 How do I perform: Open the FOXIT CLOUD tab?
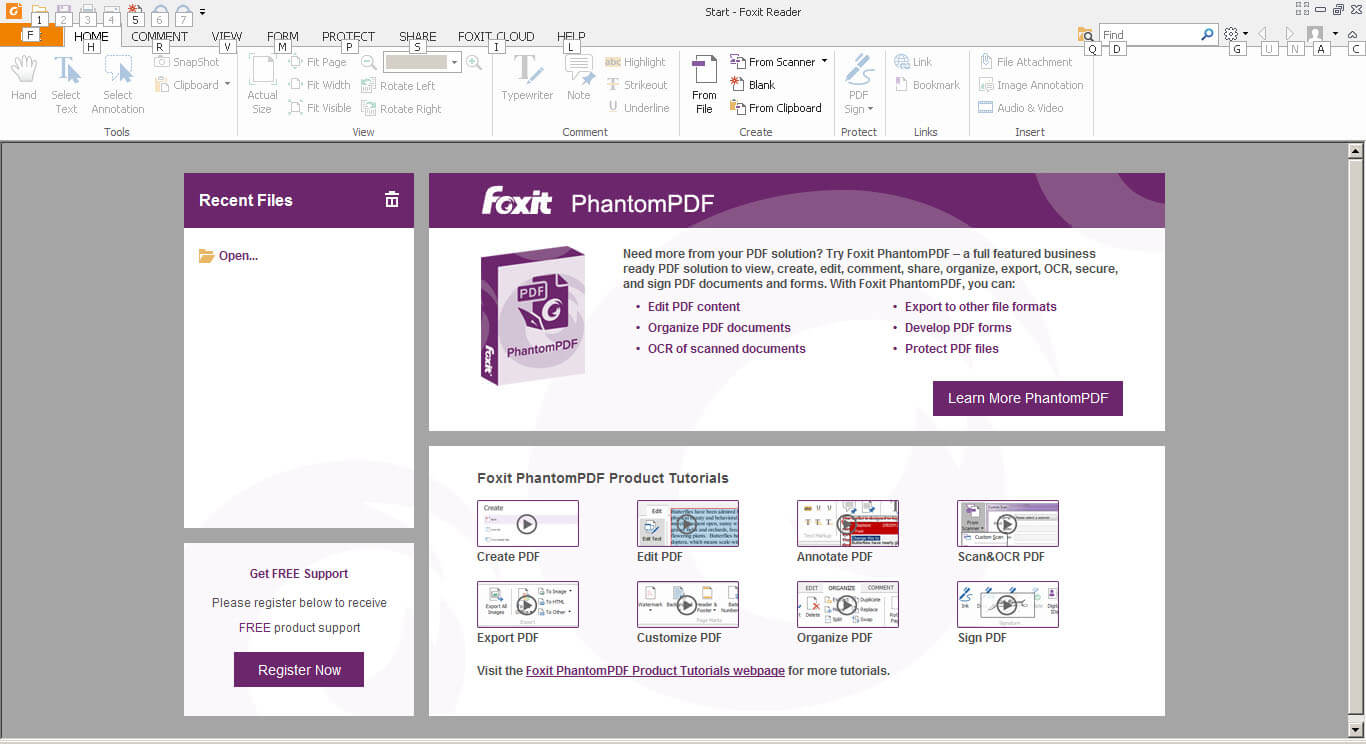pyautogui.click(x=496, y=36)
